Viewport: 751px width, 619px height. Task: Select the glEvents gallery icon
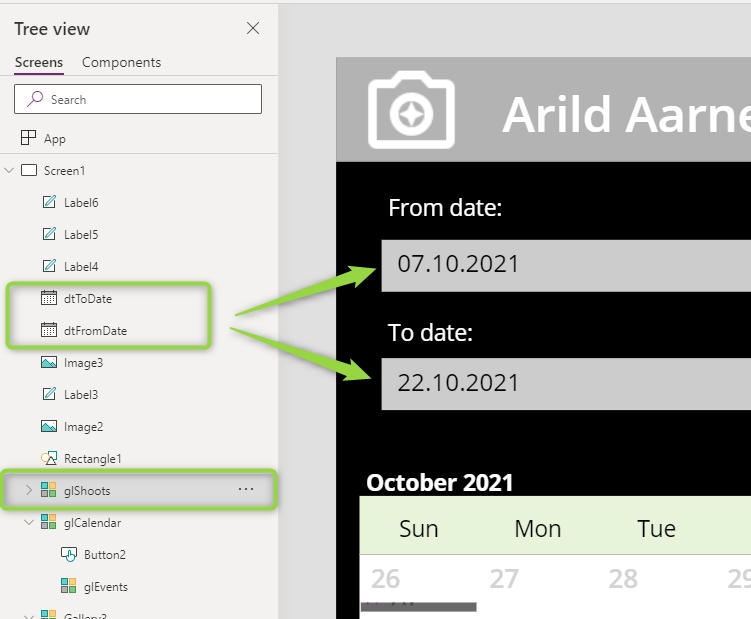(x=68, y=585)
